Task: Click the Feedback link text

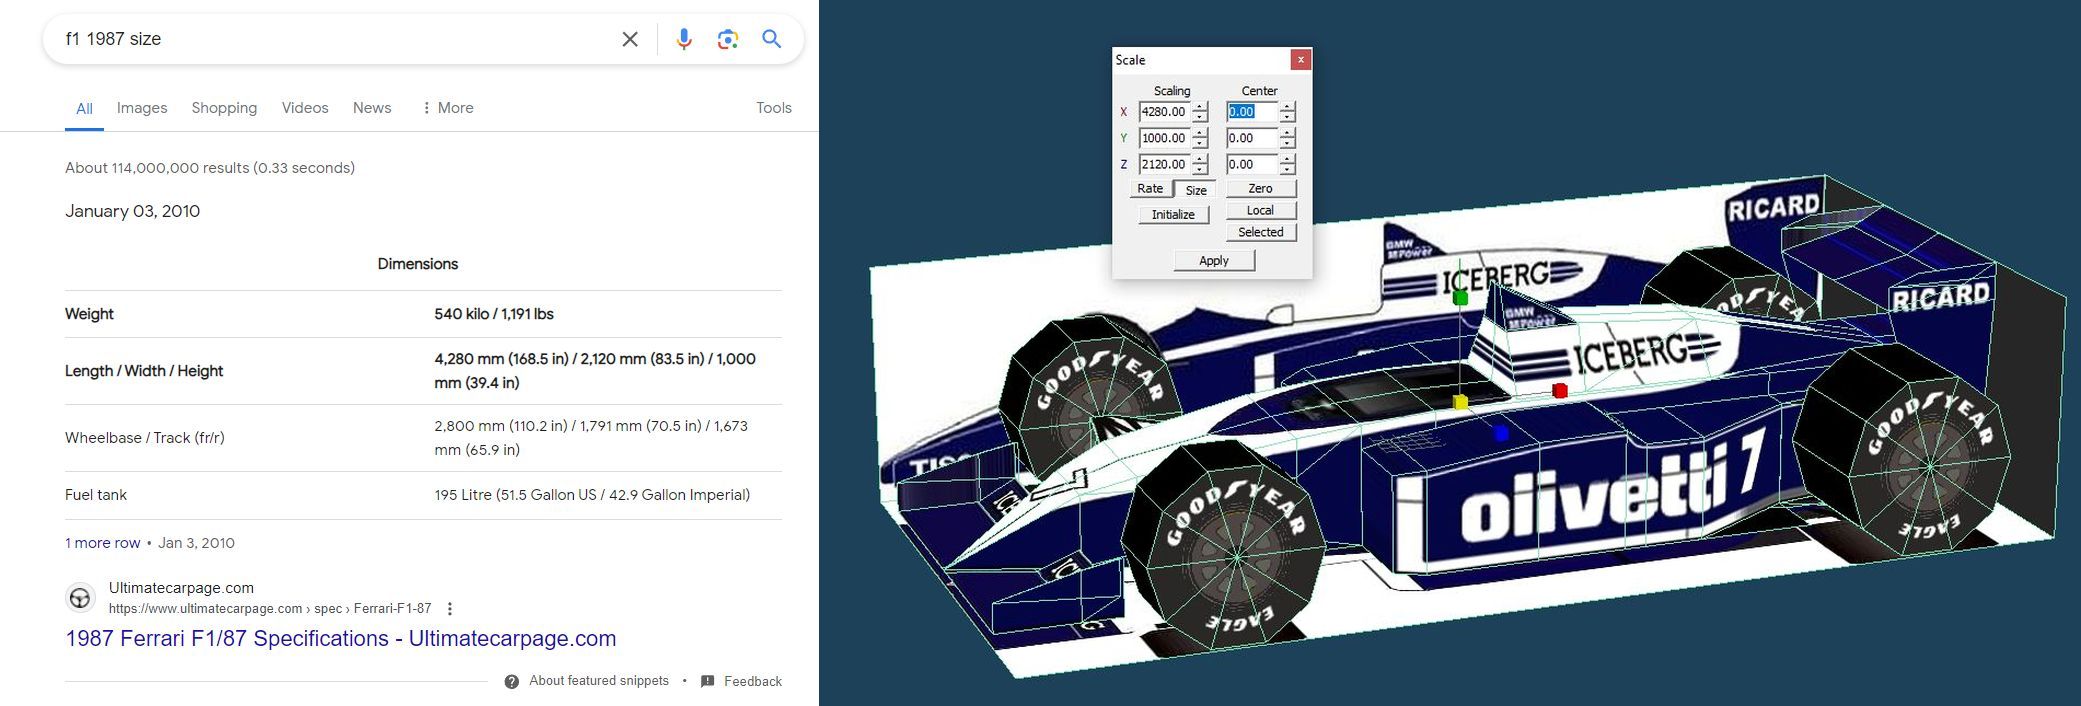Action: coord(753,681)
